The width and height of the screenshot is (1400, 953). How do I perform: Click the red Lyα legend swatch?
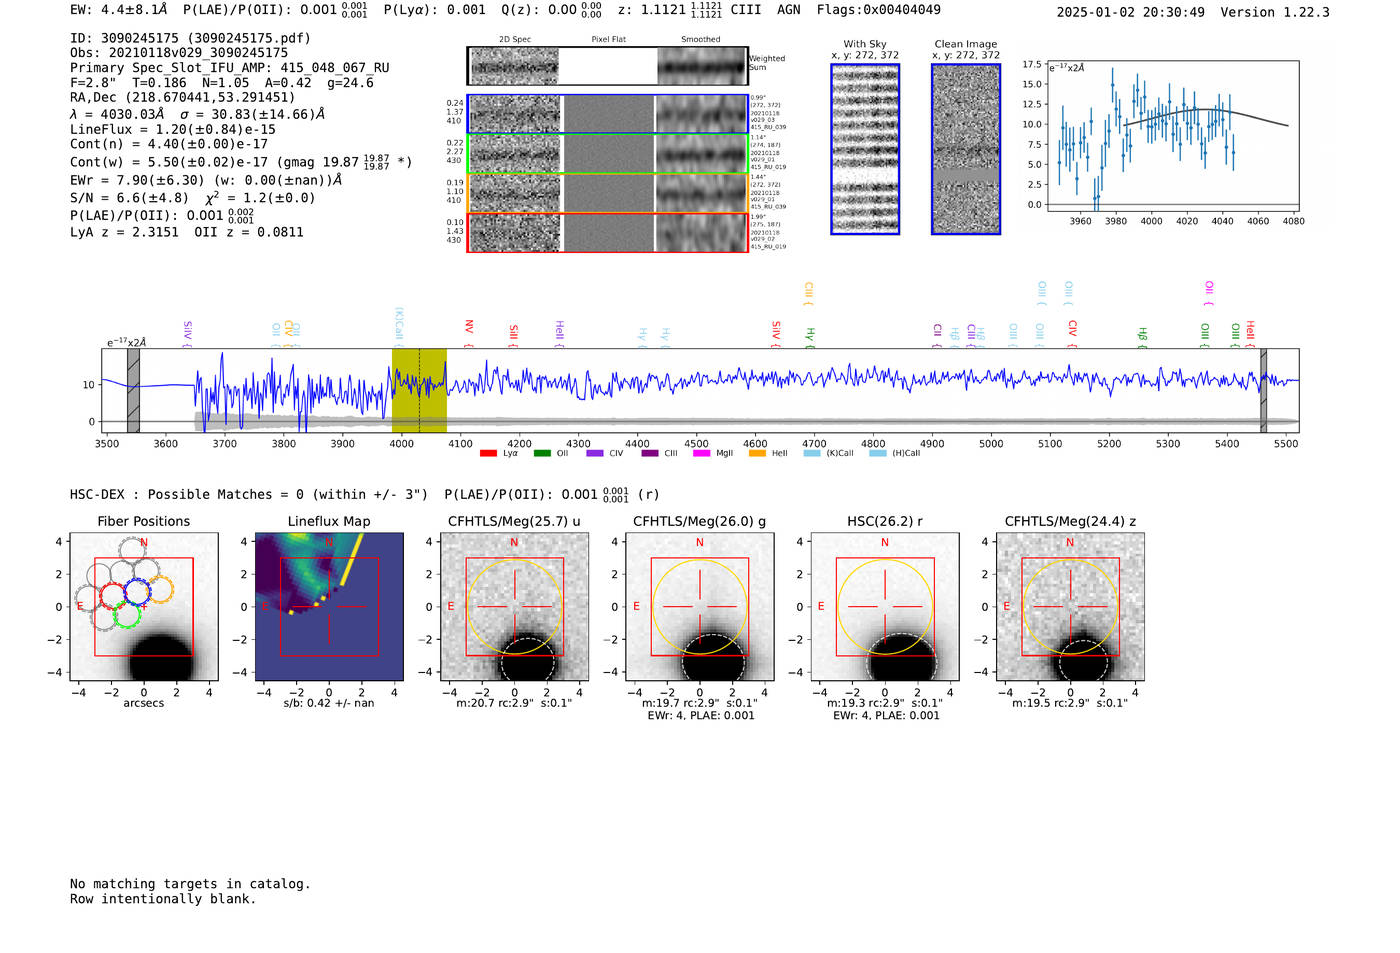click(488, 454)
